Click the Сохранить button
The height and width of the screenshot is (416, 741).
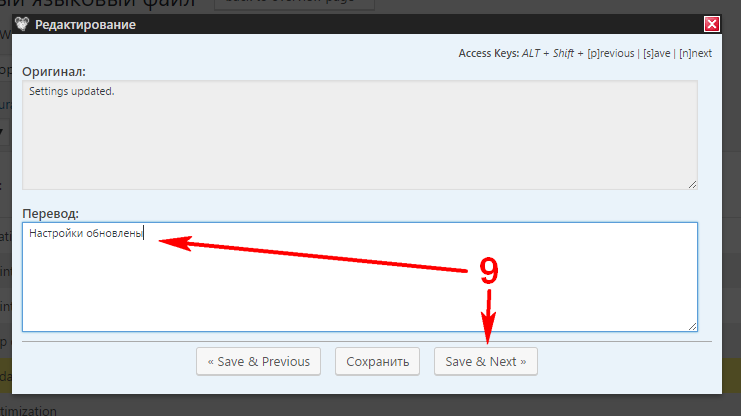(378, 362)
